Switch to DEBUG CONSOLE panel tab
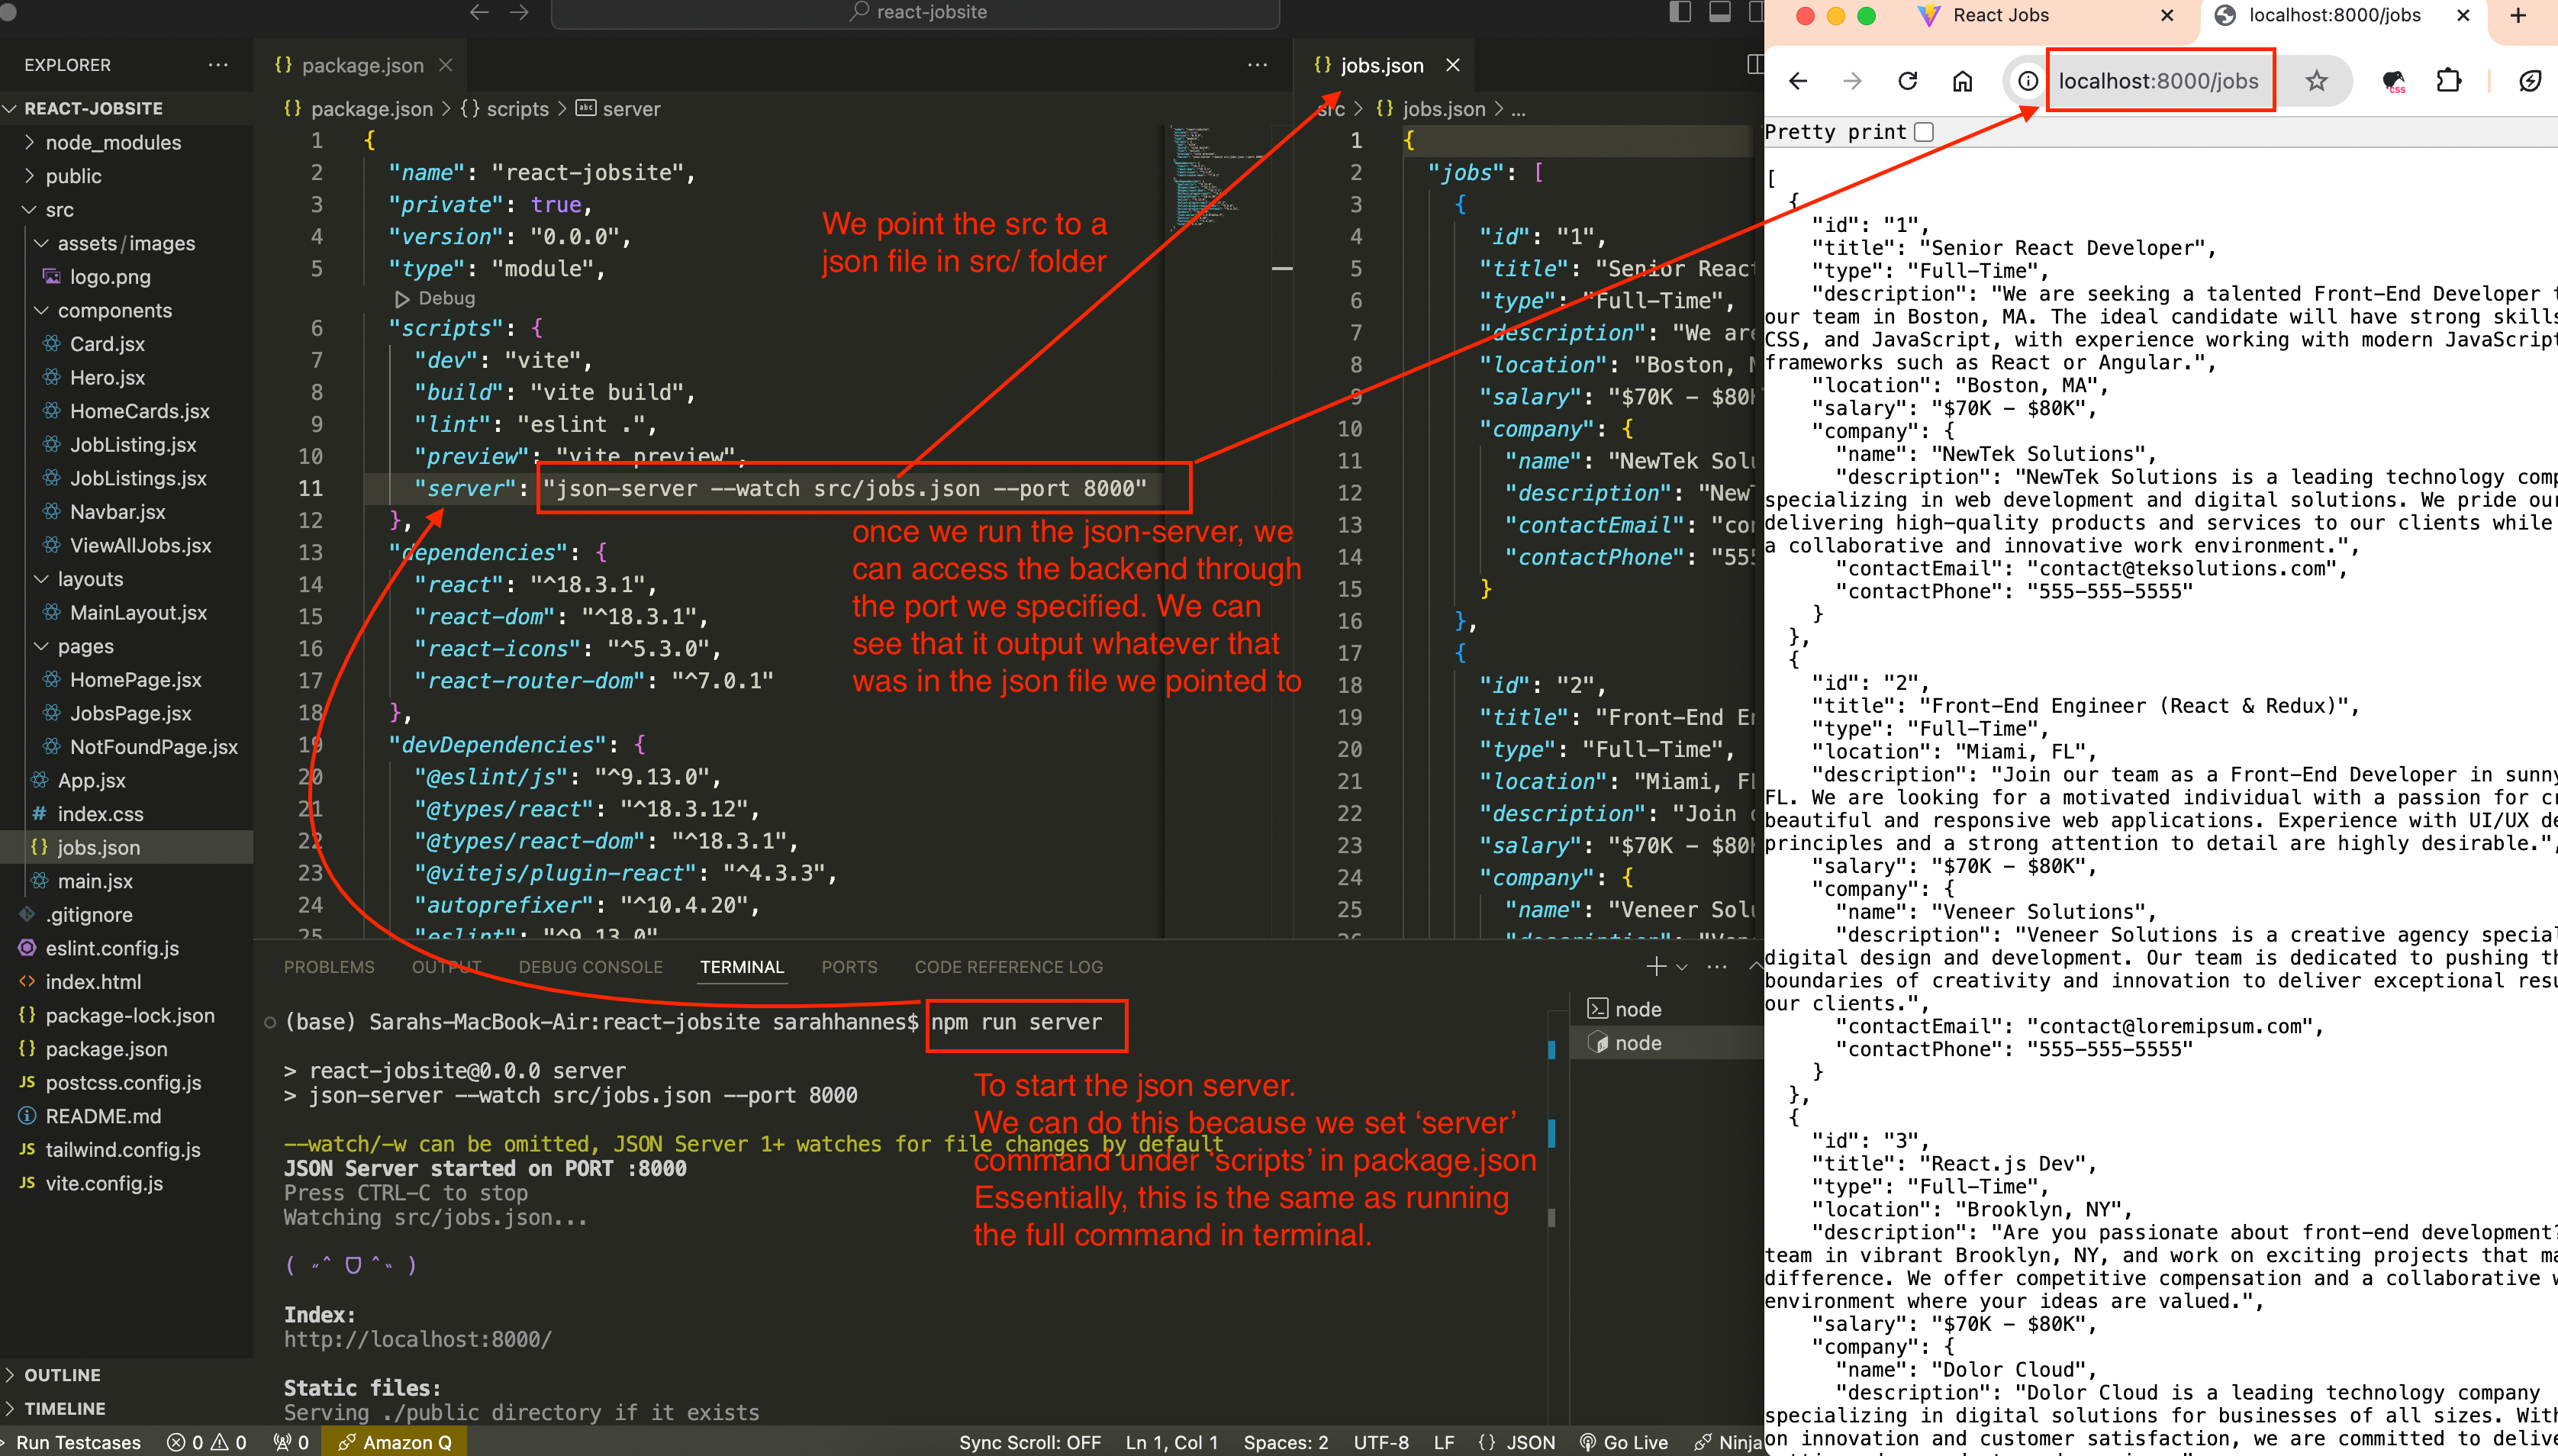 coord(590,967)
